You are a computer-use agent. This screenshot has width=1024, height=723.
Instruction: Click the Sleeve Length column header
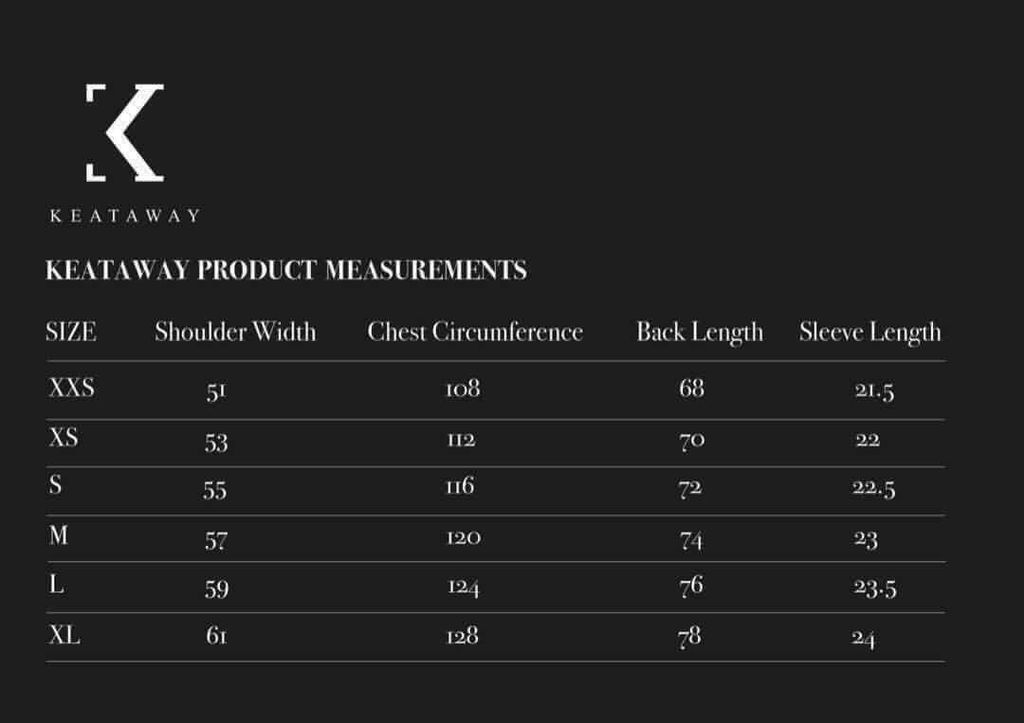(x=870, y=332)
